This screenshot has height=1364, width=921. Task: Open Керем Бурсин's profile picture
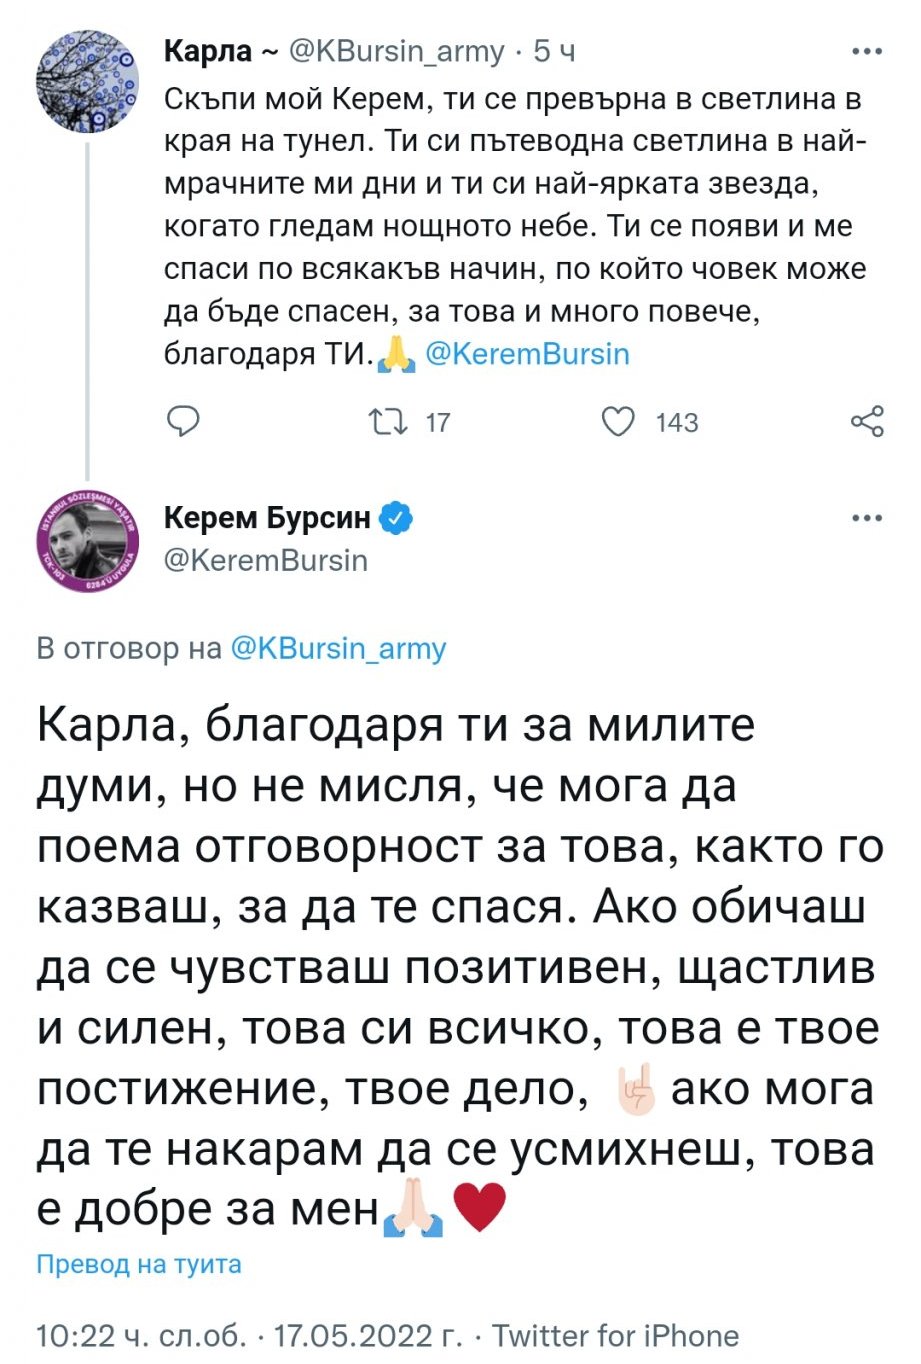point(87,543)
